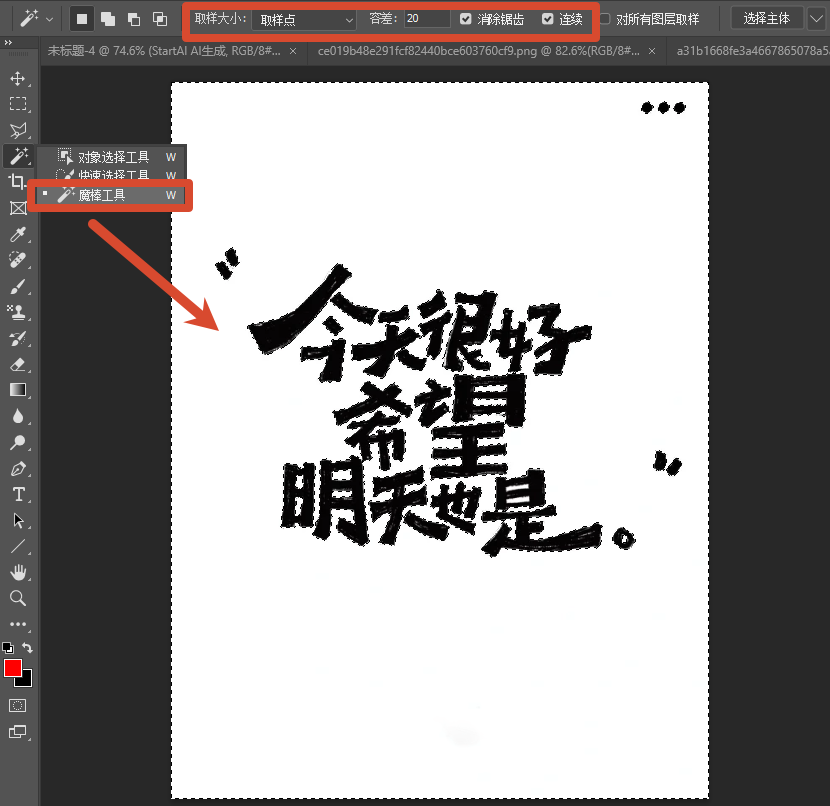
Task: Select the Polygonal Lasso tool
Action: coord(17,130)
